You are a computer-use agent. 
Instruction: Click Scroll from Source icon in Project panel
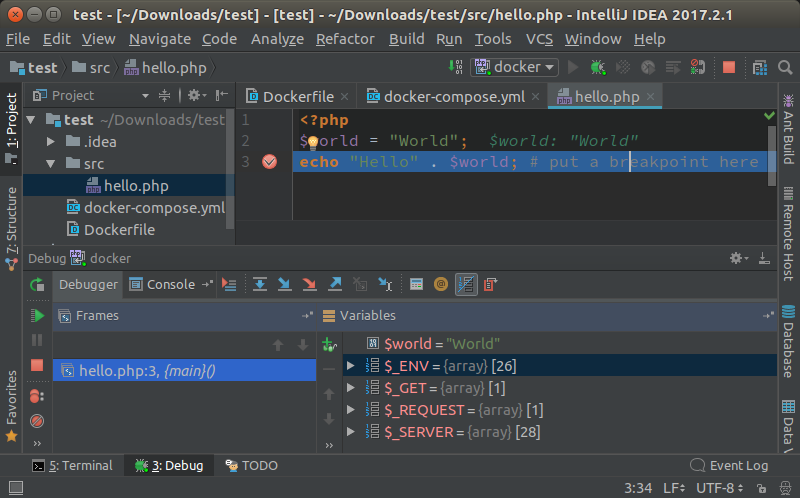click(x=164, y=95)
